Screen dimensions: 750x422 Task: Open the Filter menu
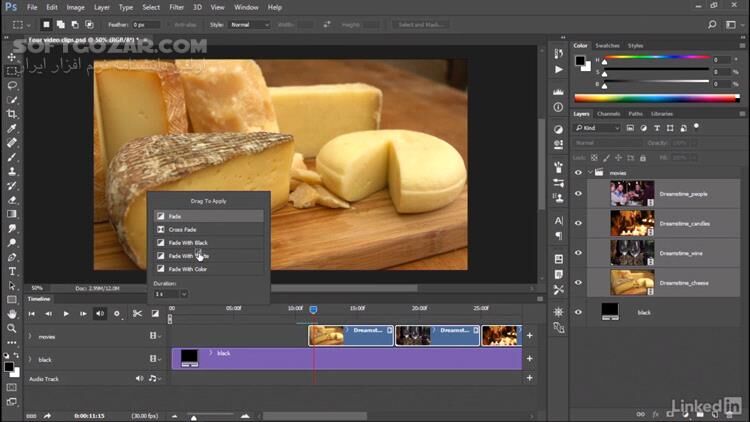(x=176, y=7)
